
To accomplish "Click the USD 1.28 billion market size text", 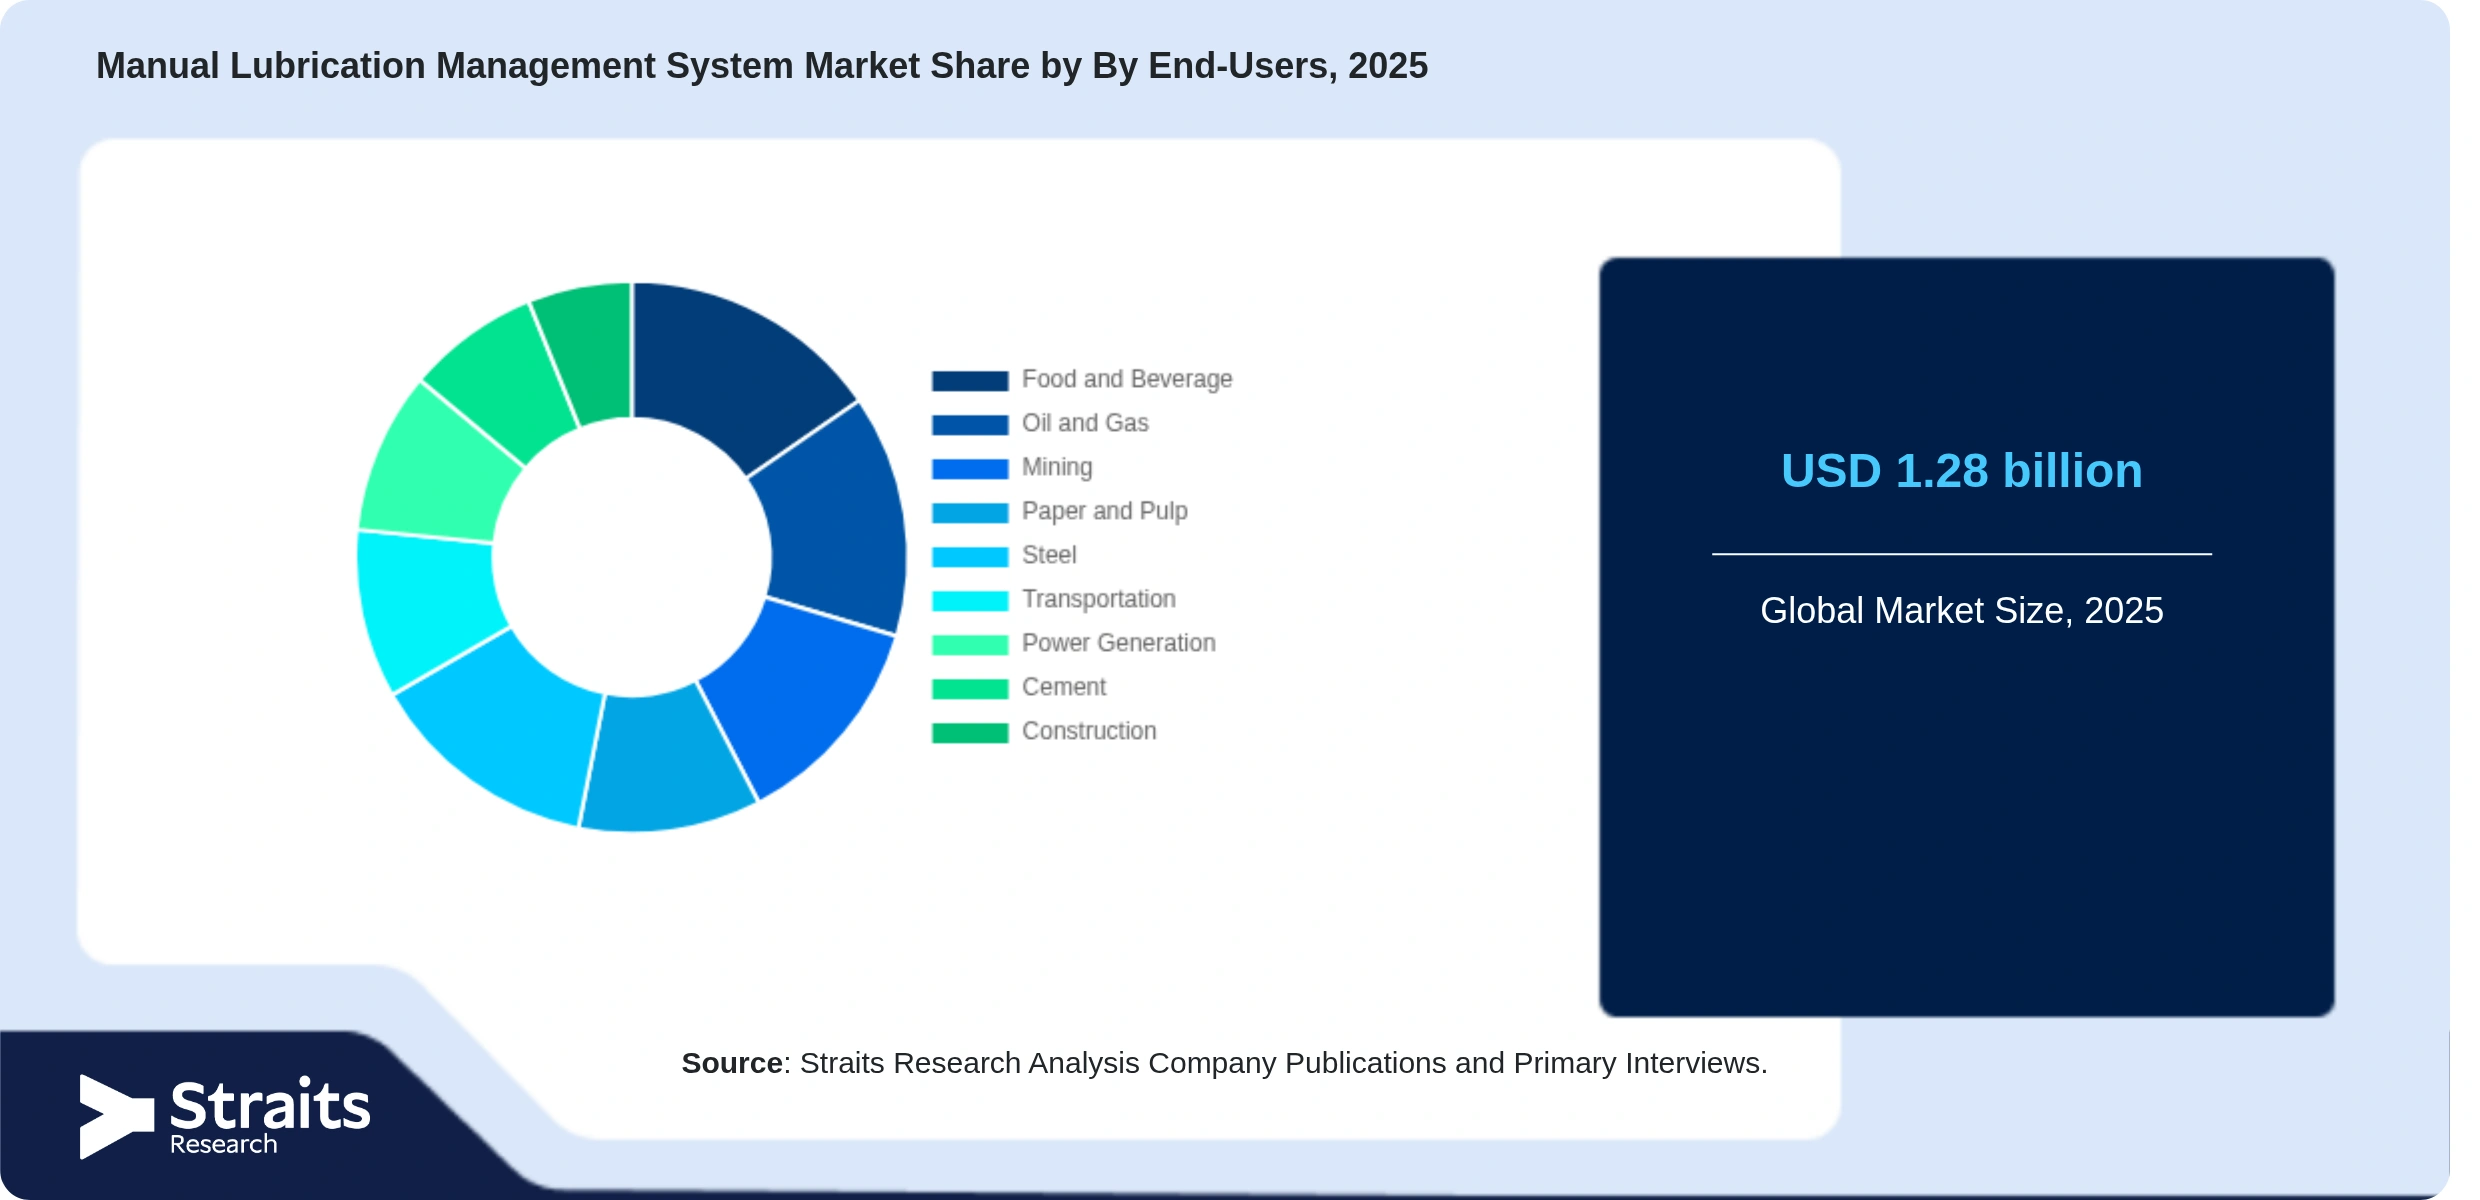I will pyautogui.click(x=1961, y=471).
